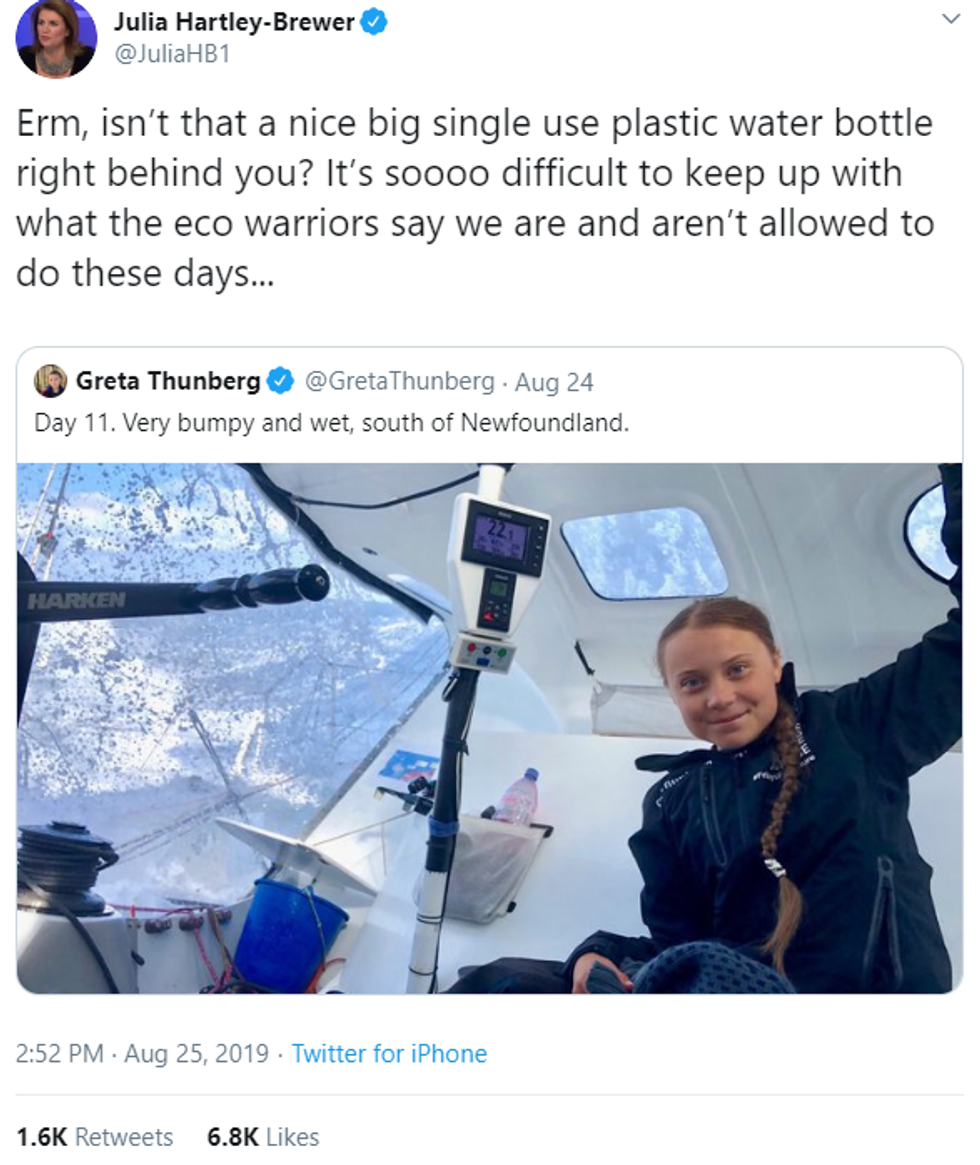View the 1.6K Retweets list
The height and width of the screenshot is (1165, 980).
click(x=95, y=1137)
